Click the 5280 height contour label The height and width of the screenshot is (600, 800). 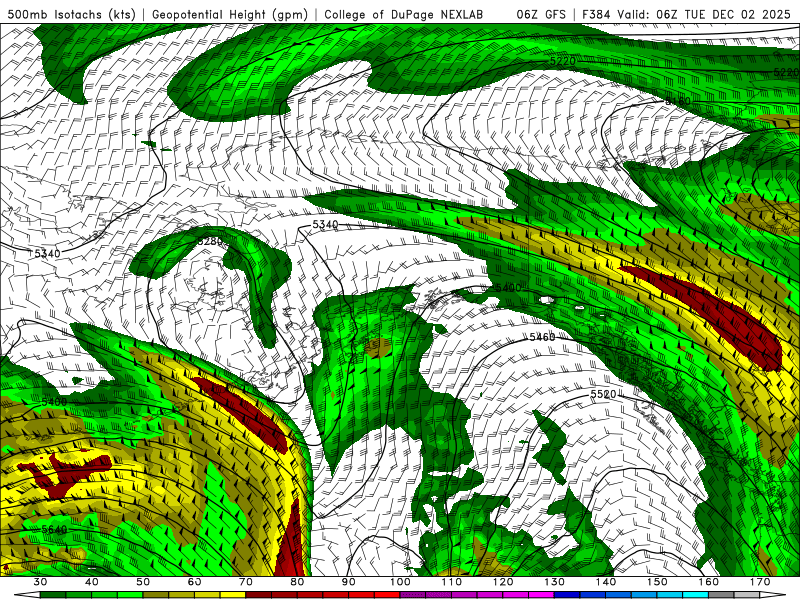click(x=210, y=241)
